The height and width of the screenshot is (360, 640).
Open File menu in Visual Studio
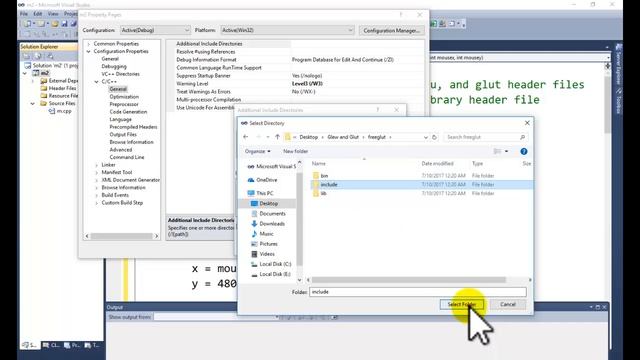[24, 14]
